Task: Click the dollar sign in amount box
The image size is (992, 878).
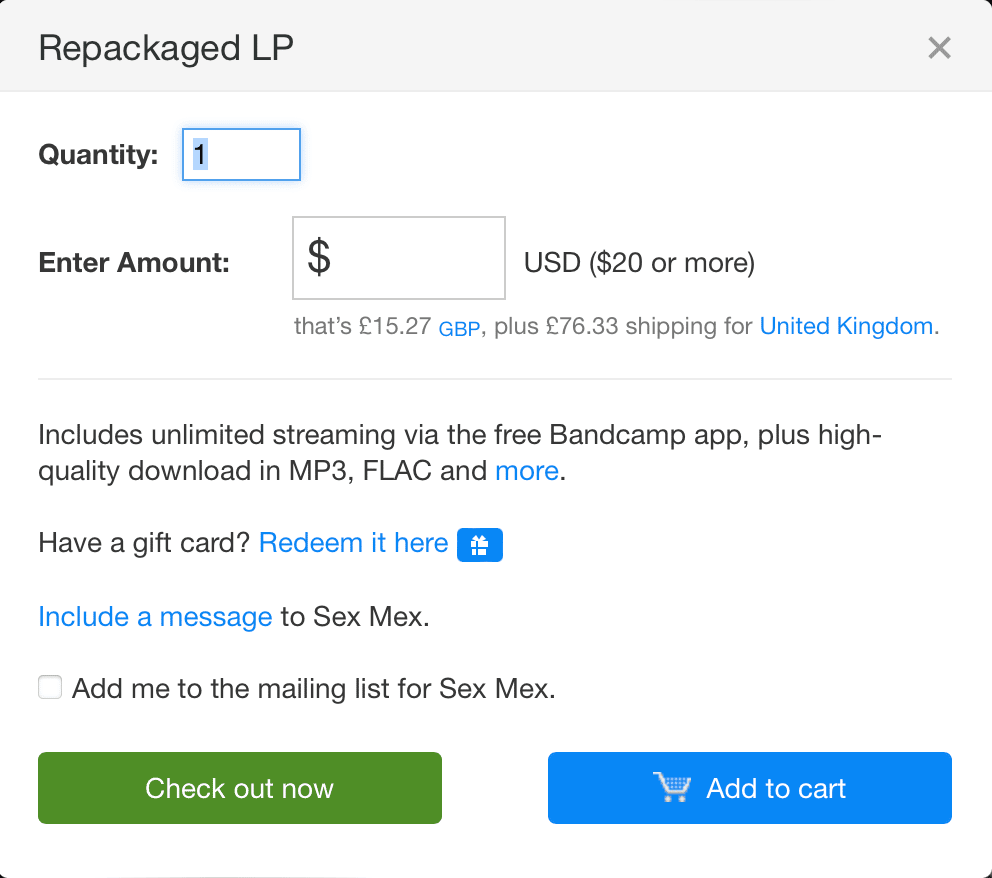Action: point(319,257)
